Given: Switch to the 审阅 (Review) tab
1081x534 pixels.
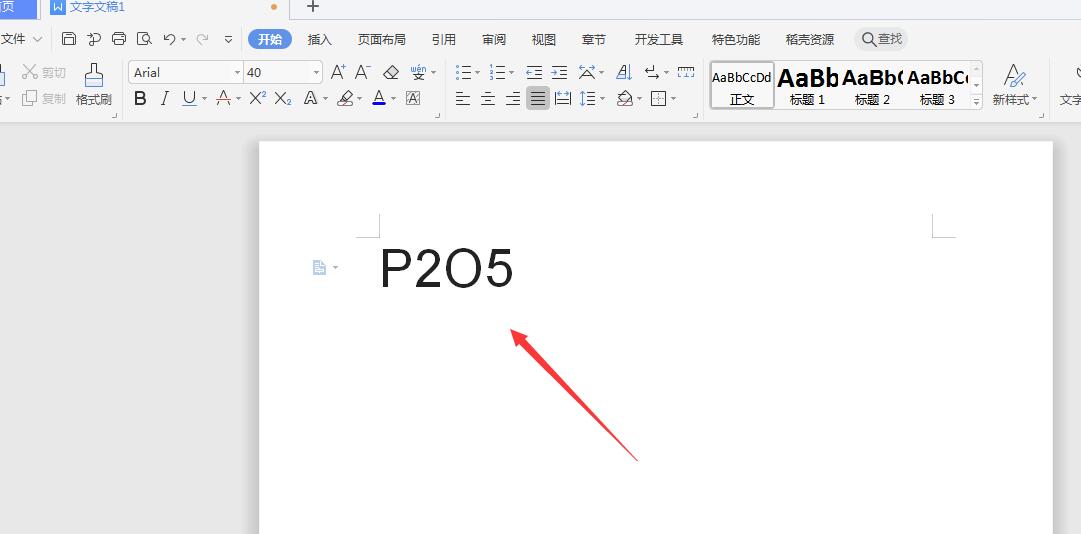Looking at the screenshot, I should 494,39.
